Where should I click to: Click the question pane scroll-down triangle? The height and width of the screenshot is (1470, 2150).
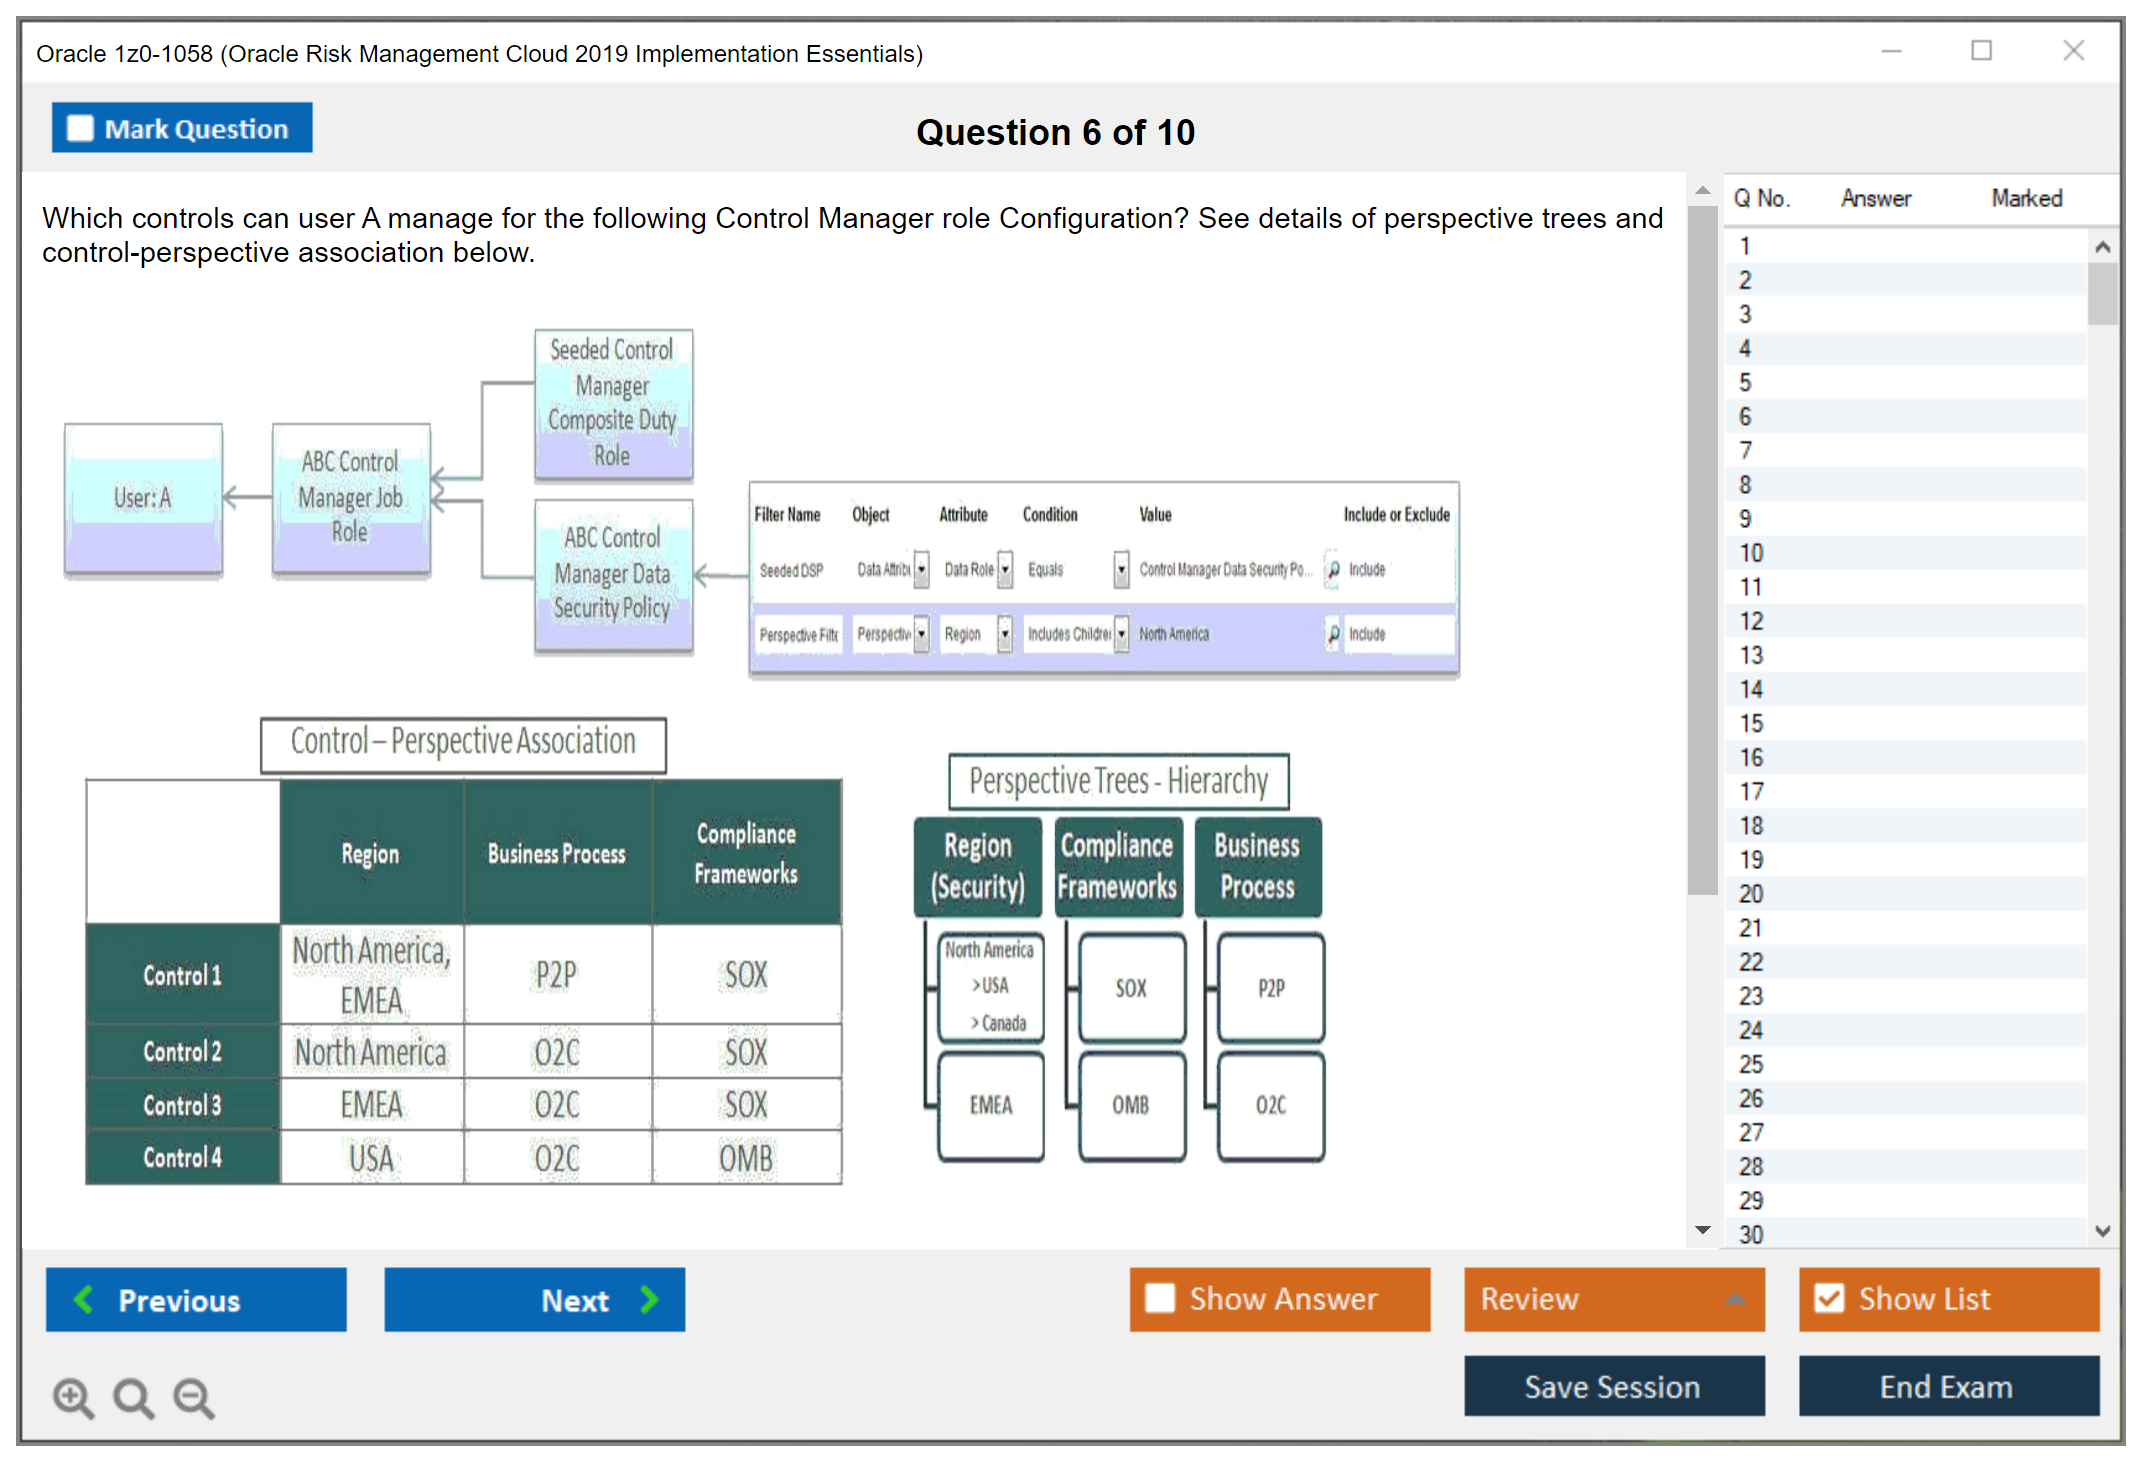tap(1703, 1230)
